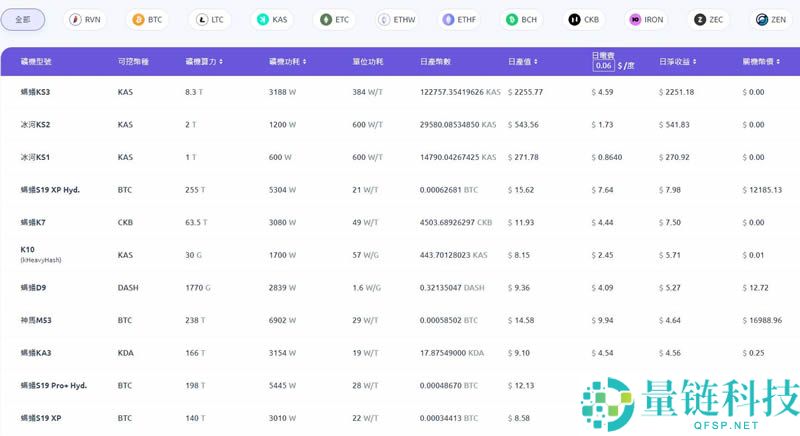Image resolution: width=800 pixels, height=436 pixels.
Task: Click the 122757.35419626 KAS daily coins cell
Action: click(460, 92)
